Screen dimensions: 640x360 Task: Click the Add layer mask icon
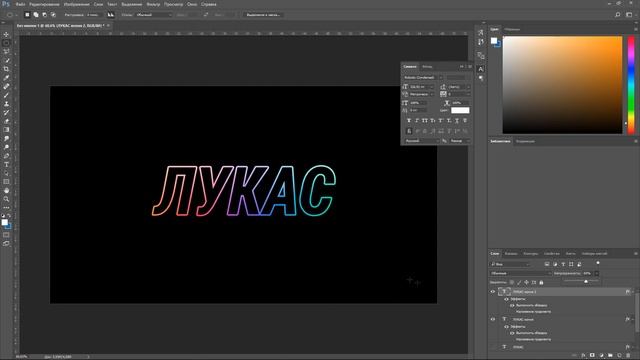point(592,356)
